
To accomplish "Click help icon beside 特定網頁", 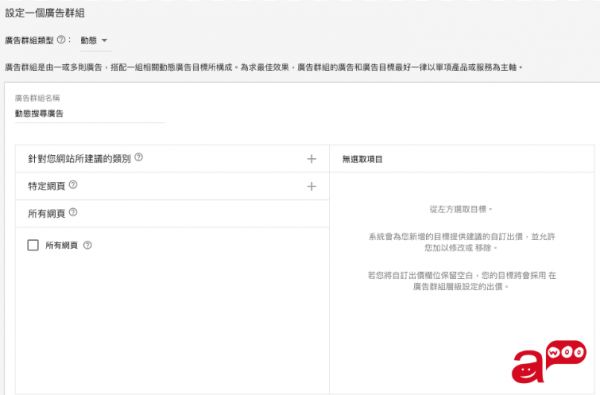I will point(73,185).
